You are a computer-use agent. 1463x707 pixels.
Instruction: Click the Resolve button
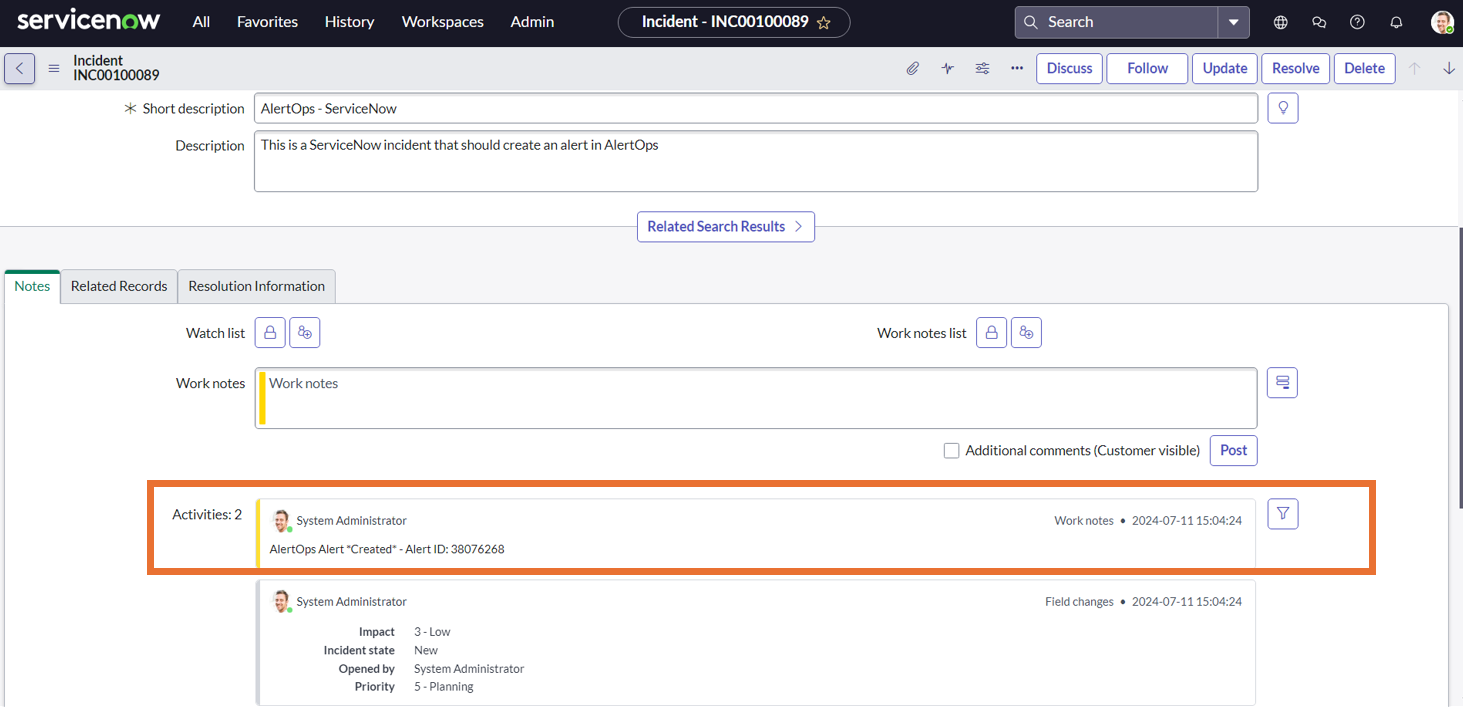point(1295,68)
